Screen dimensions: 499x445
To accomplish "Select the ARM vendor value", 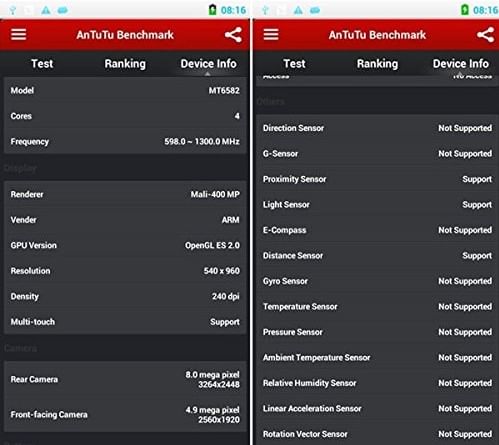I will (231, 220).
